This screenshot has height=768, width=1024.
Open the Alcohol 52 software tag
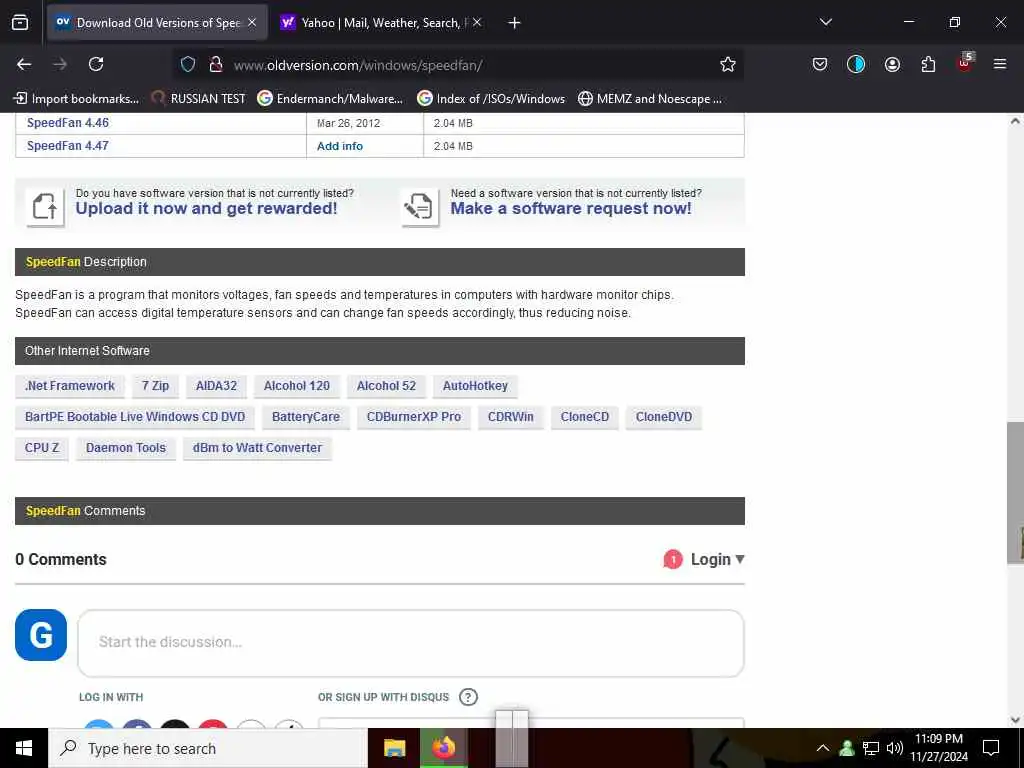pos(387,386)
